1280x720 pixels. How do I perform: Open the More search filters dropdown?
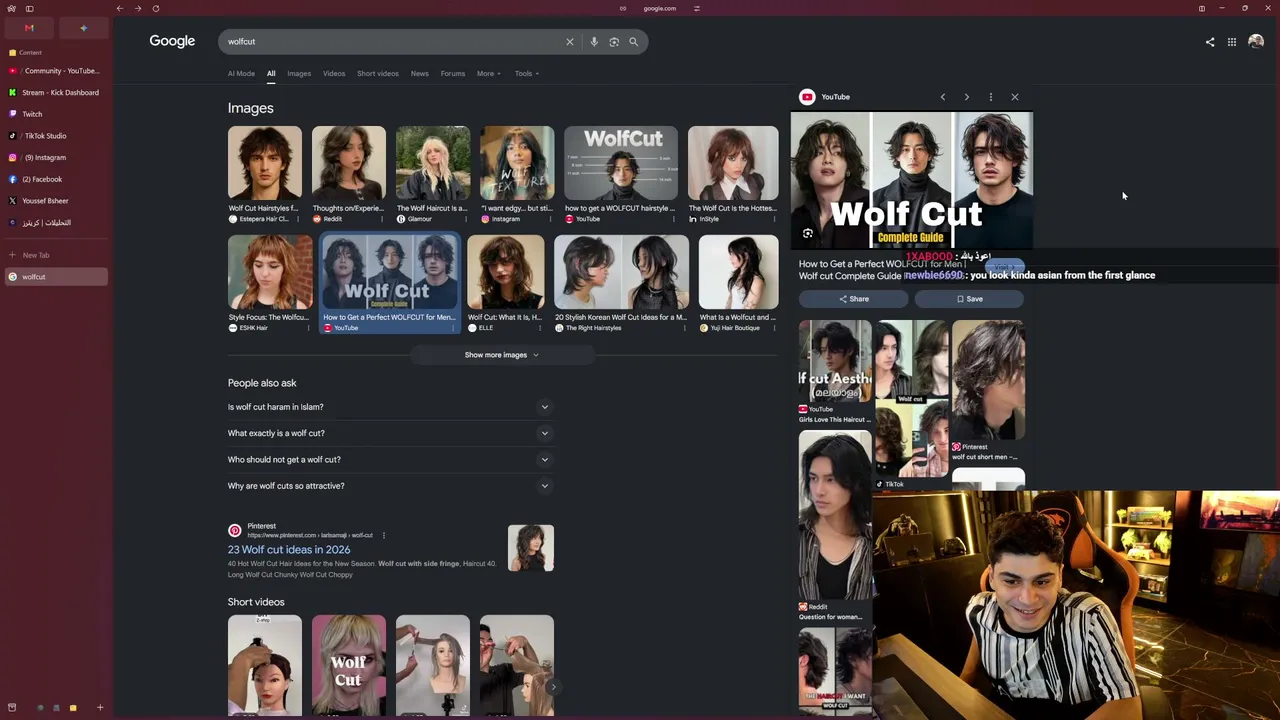coord(489,73)
